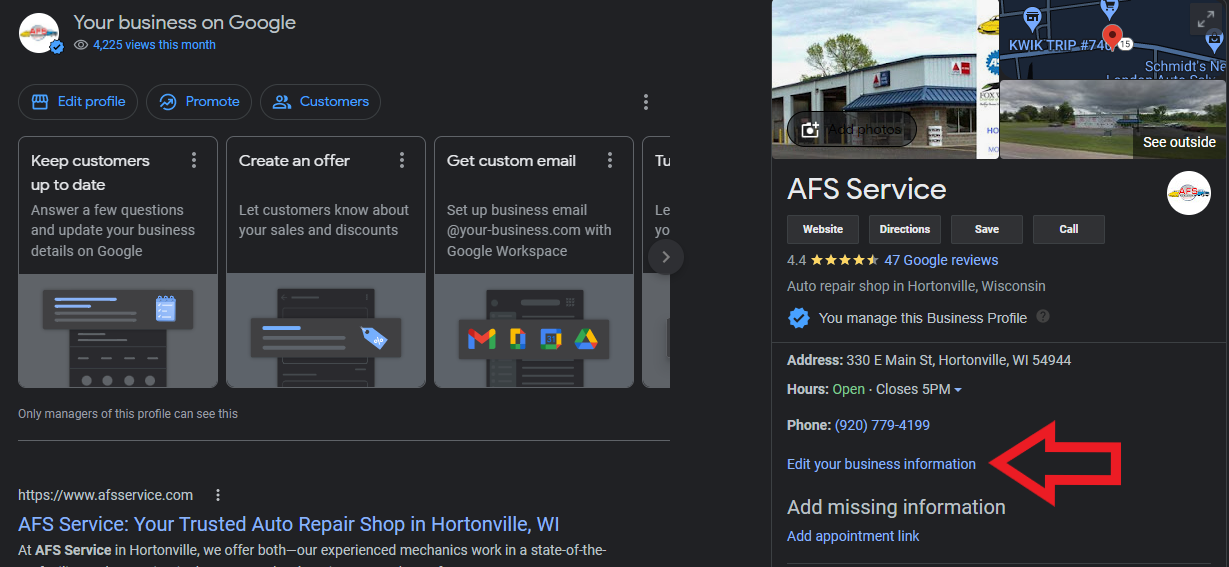Viewport: 1229px width, 567px height.
Task: Open the '4,225 views this month' link
Action: pyautogui.click(x=154, y=45)
